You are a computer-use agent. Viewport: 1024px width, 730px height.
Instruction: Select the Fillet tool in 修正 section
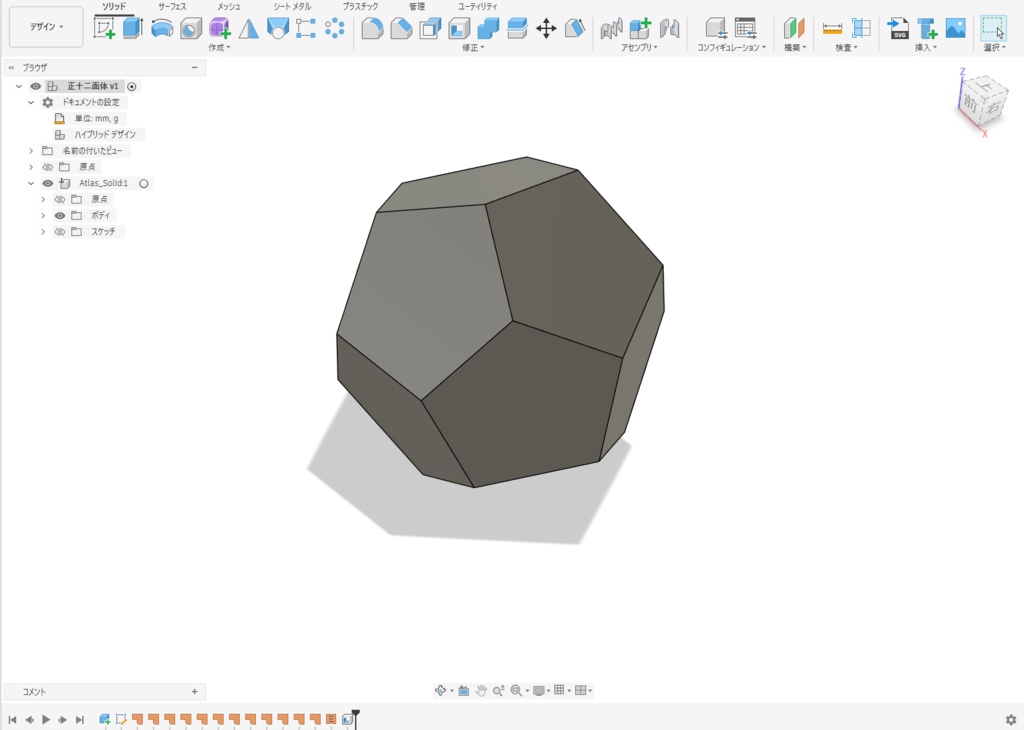[372, 28]
